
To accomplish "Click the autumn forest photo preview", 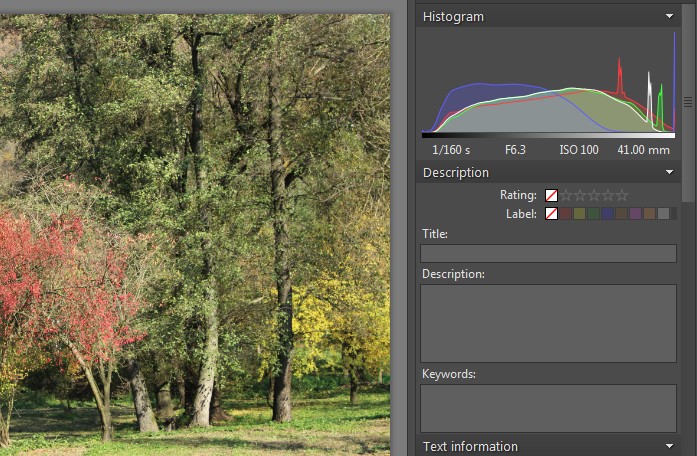I will 195,235.
